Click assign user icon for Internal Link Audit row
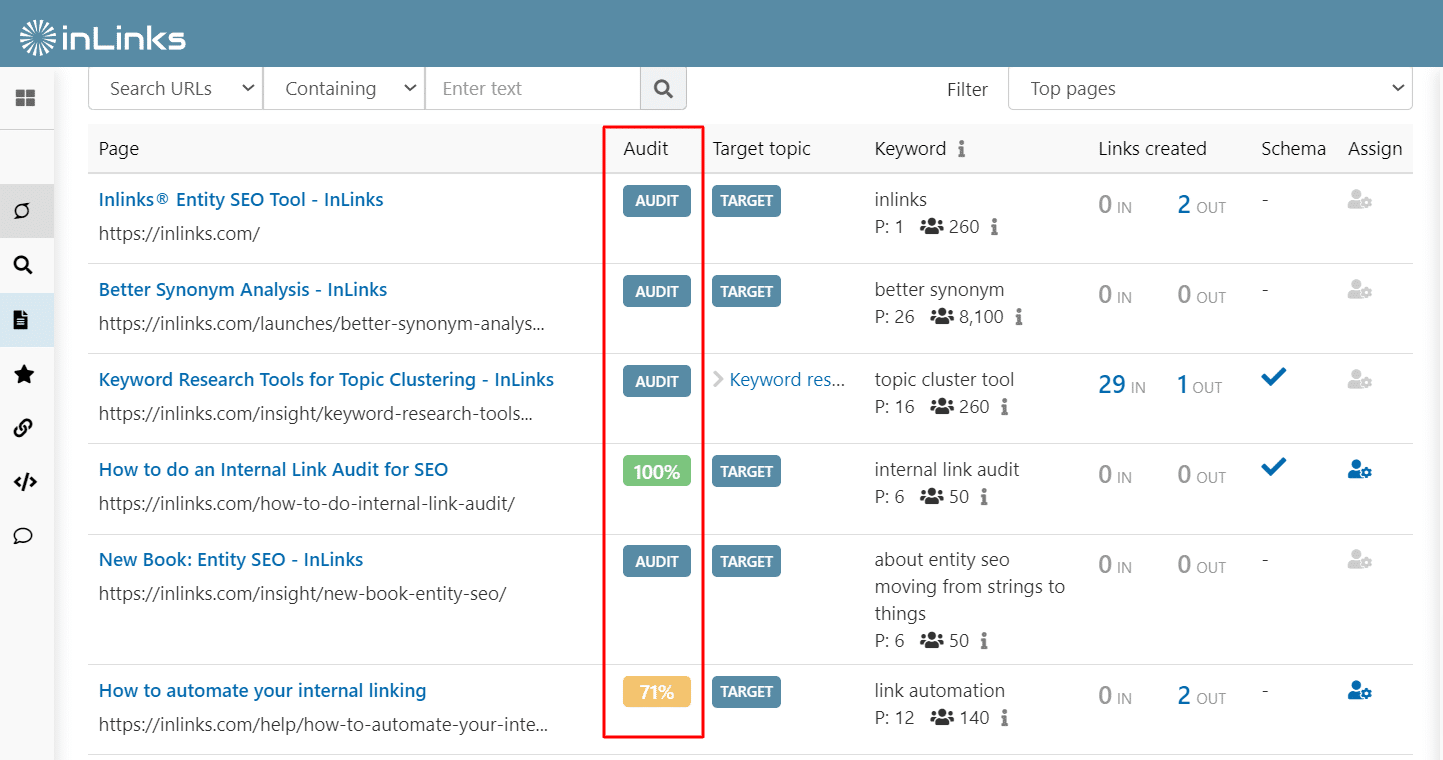1443x760 pixels. (x=1359, y=469)
